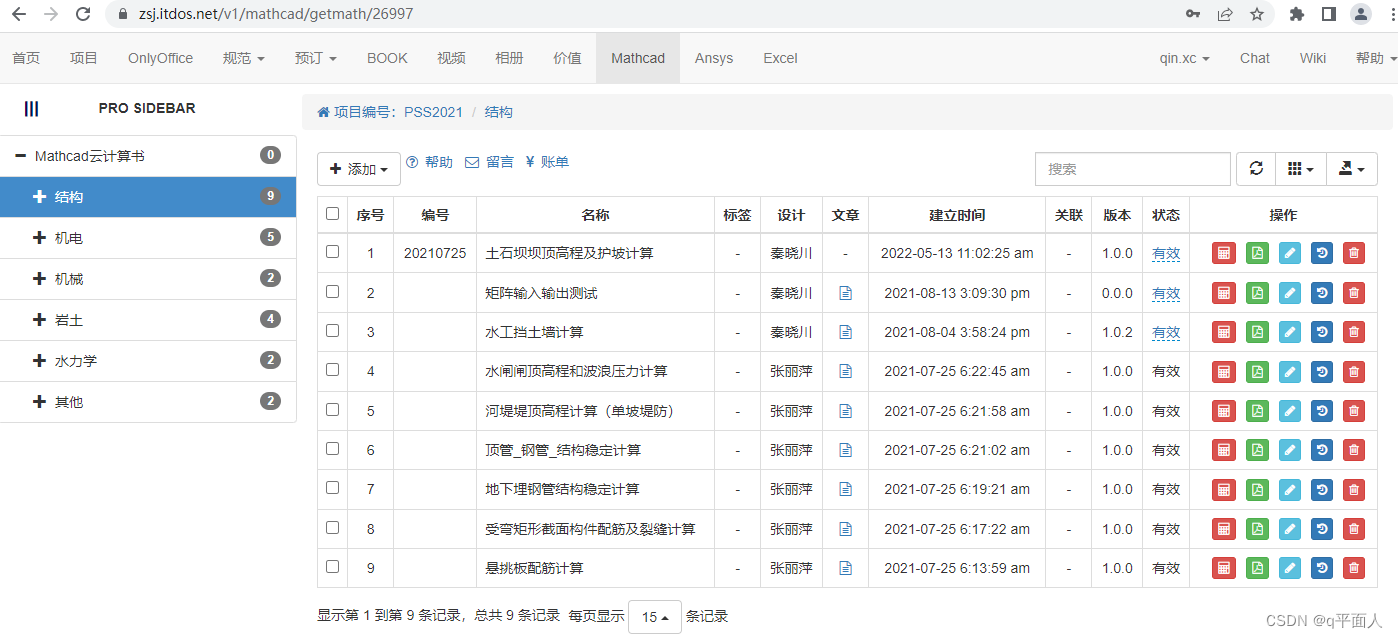
Task: Click the green PDF icon in row 3
Action: pyautogui.click(x=1257, y=332)
